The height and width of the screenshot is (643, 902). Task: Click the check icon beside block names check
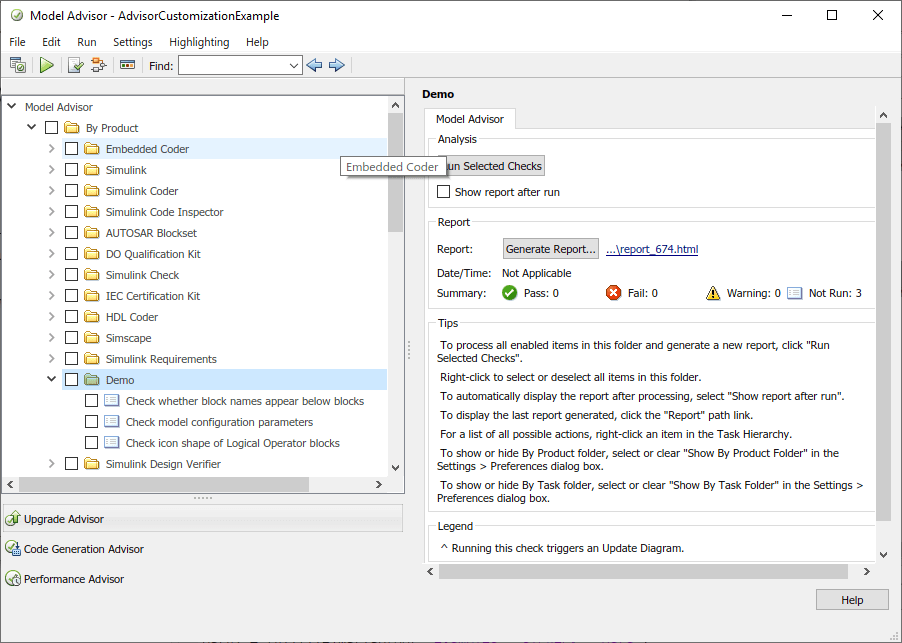(x=112, y=401)
